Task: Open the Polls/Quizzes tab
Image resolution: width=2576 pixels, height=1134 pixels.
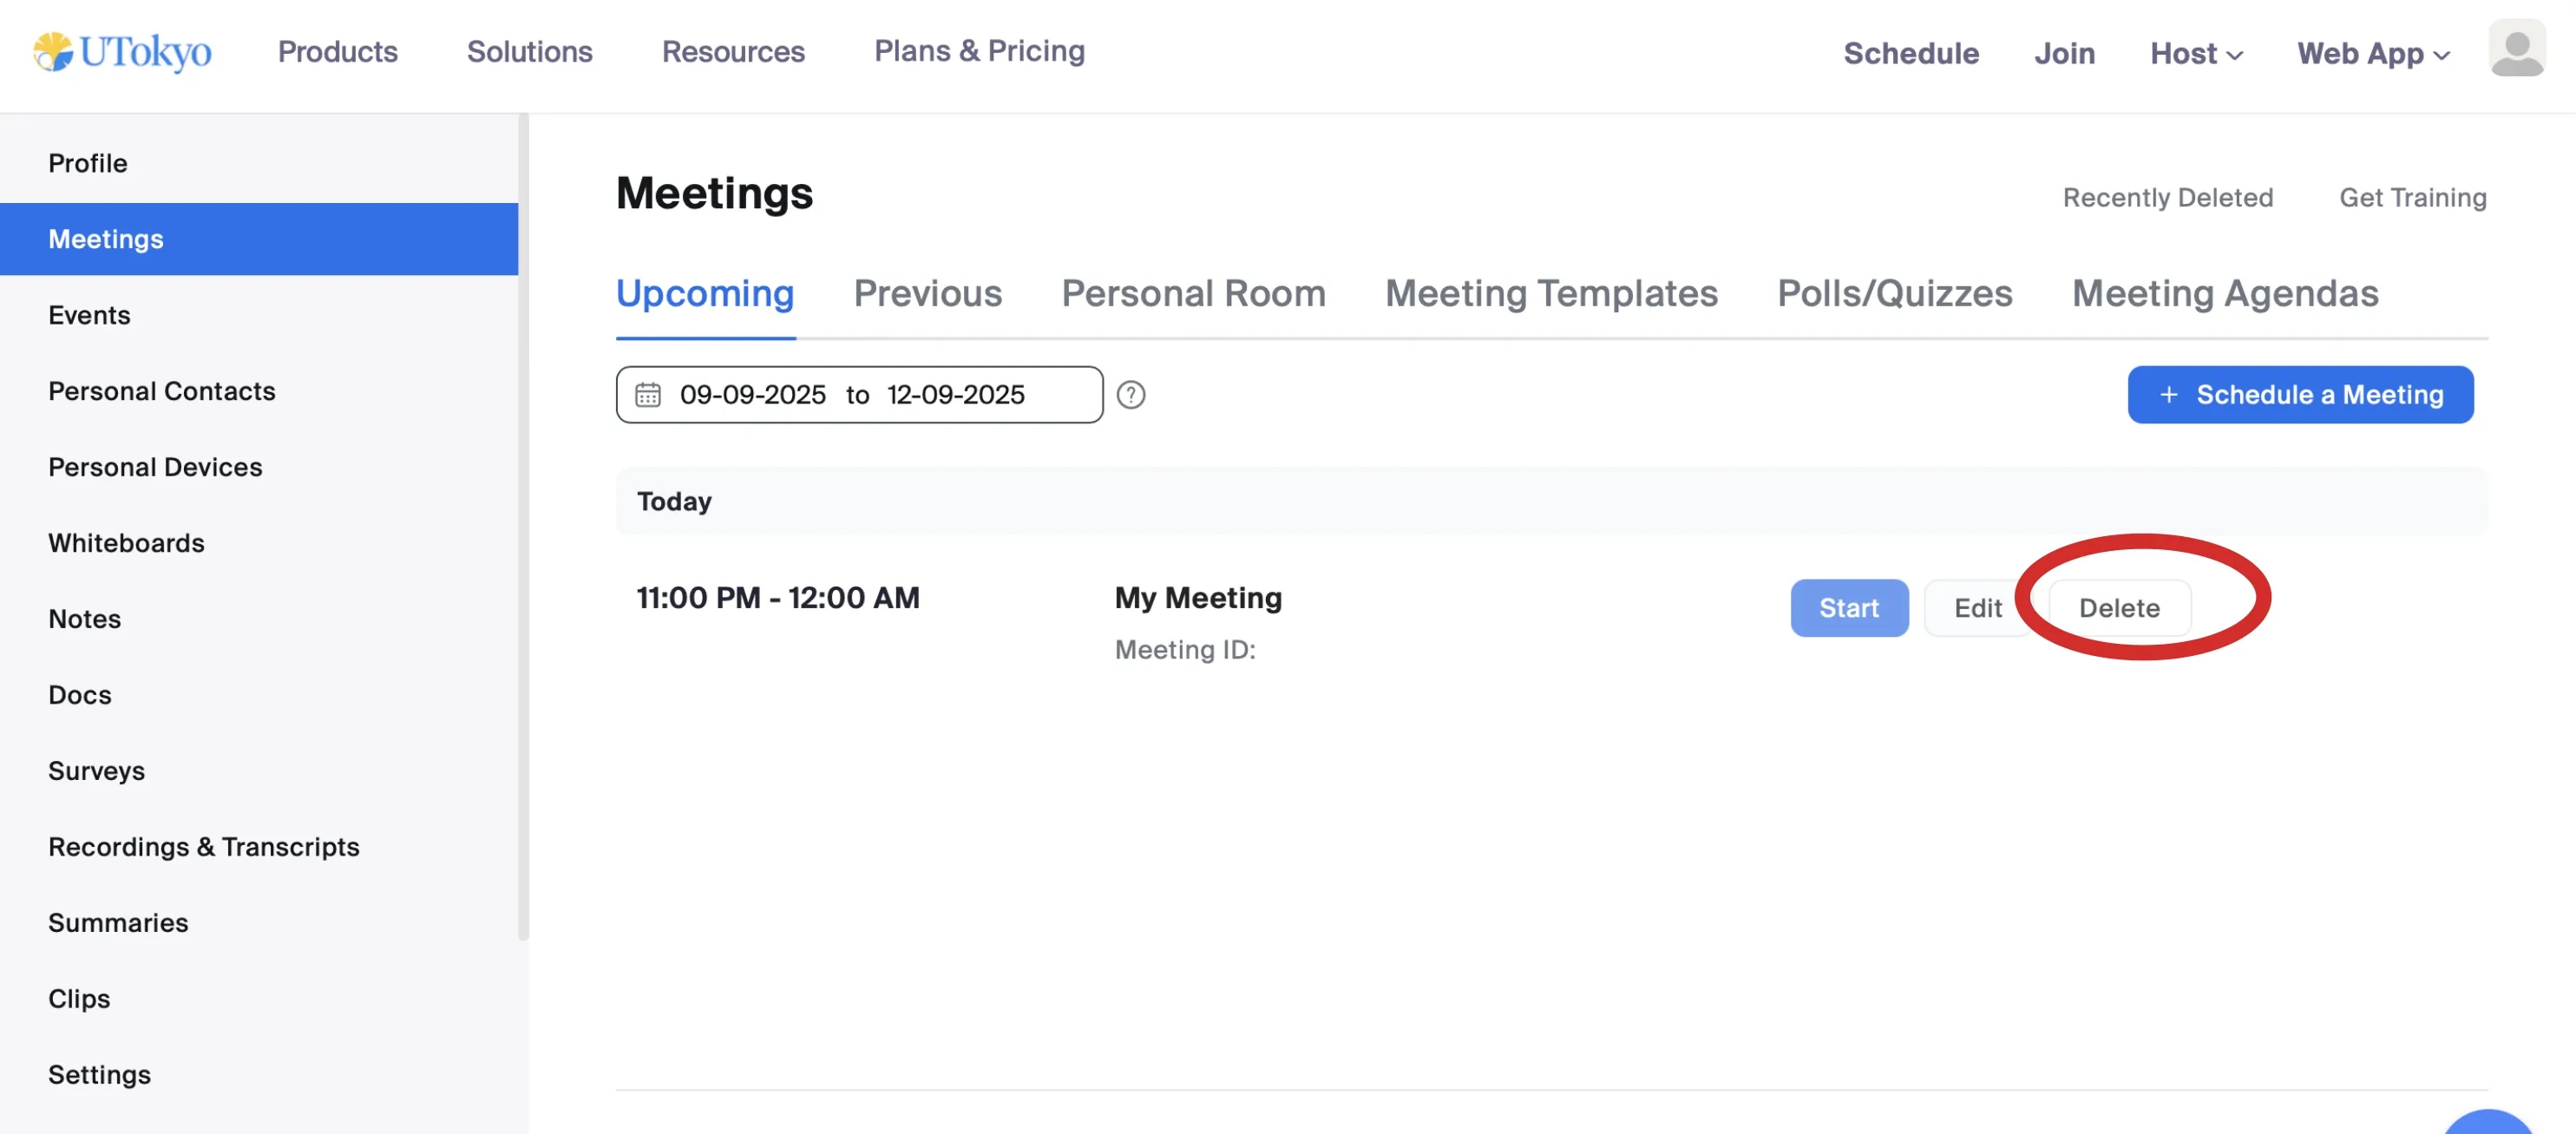Action: [1893, 293]
